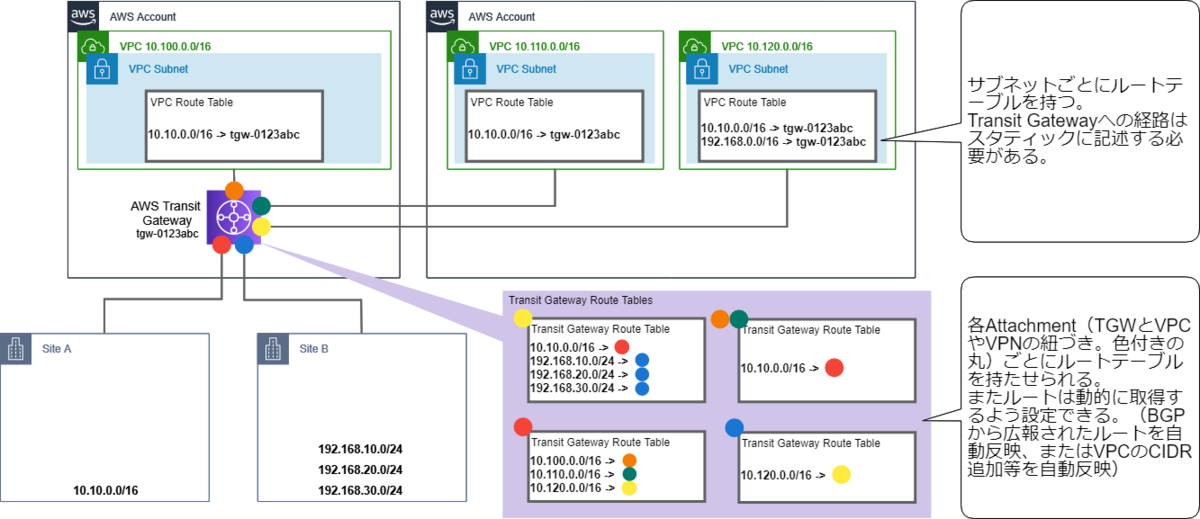
Task: Click the red dot in the orange-green-marked route table
Action: (x=835, y=367)
